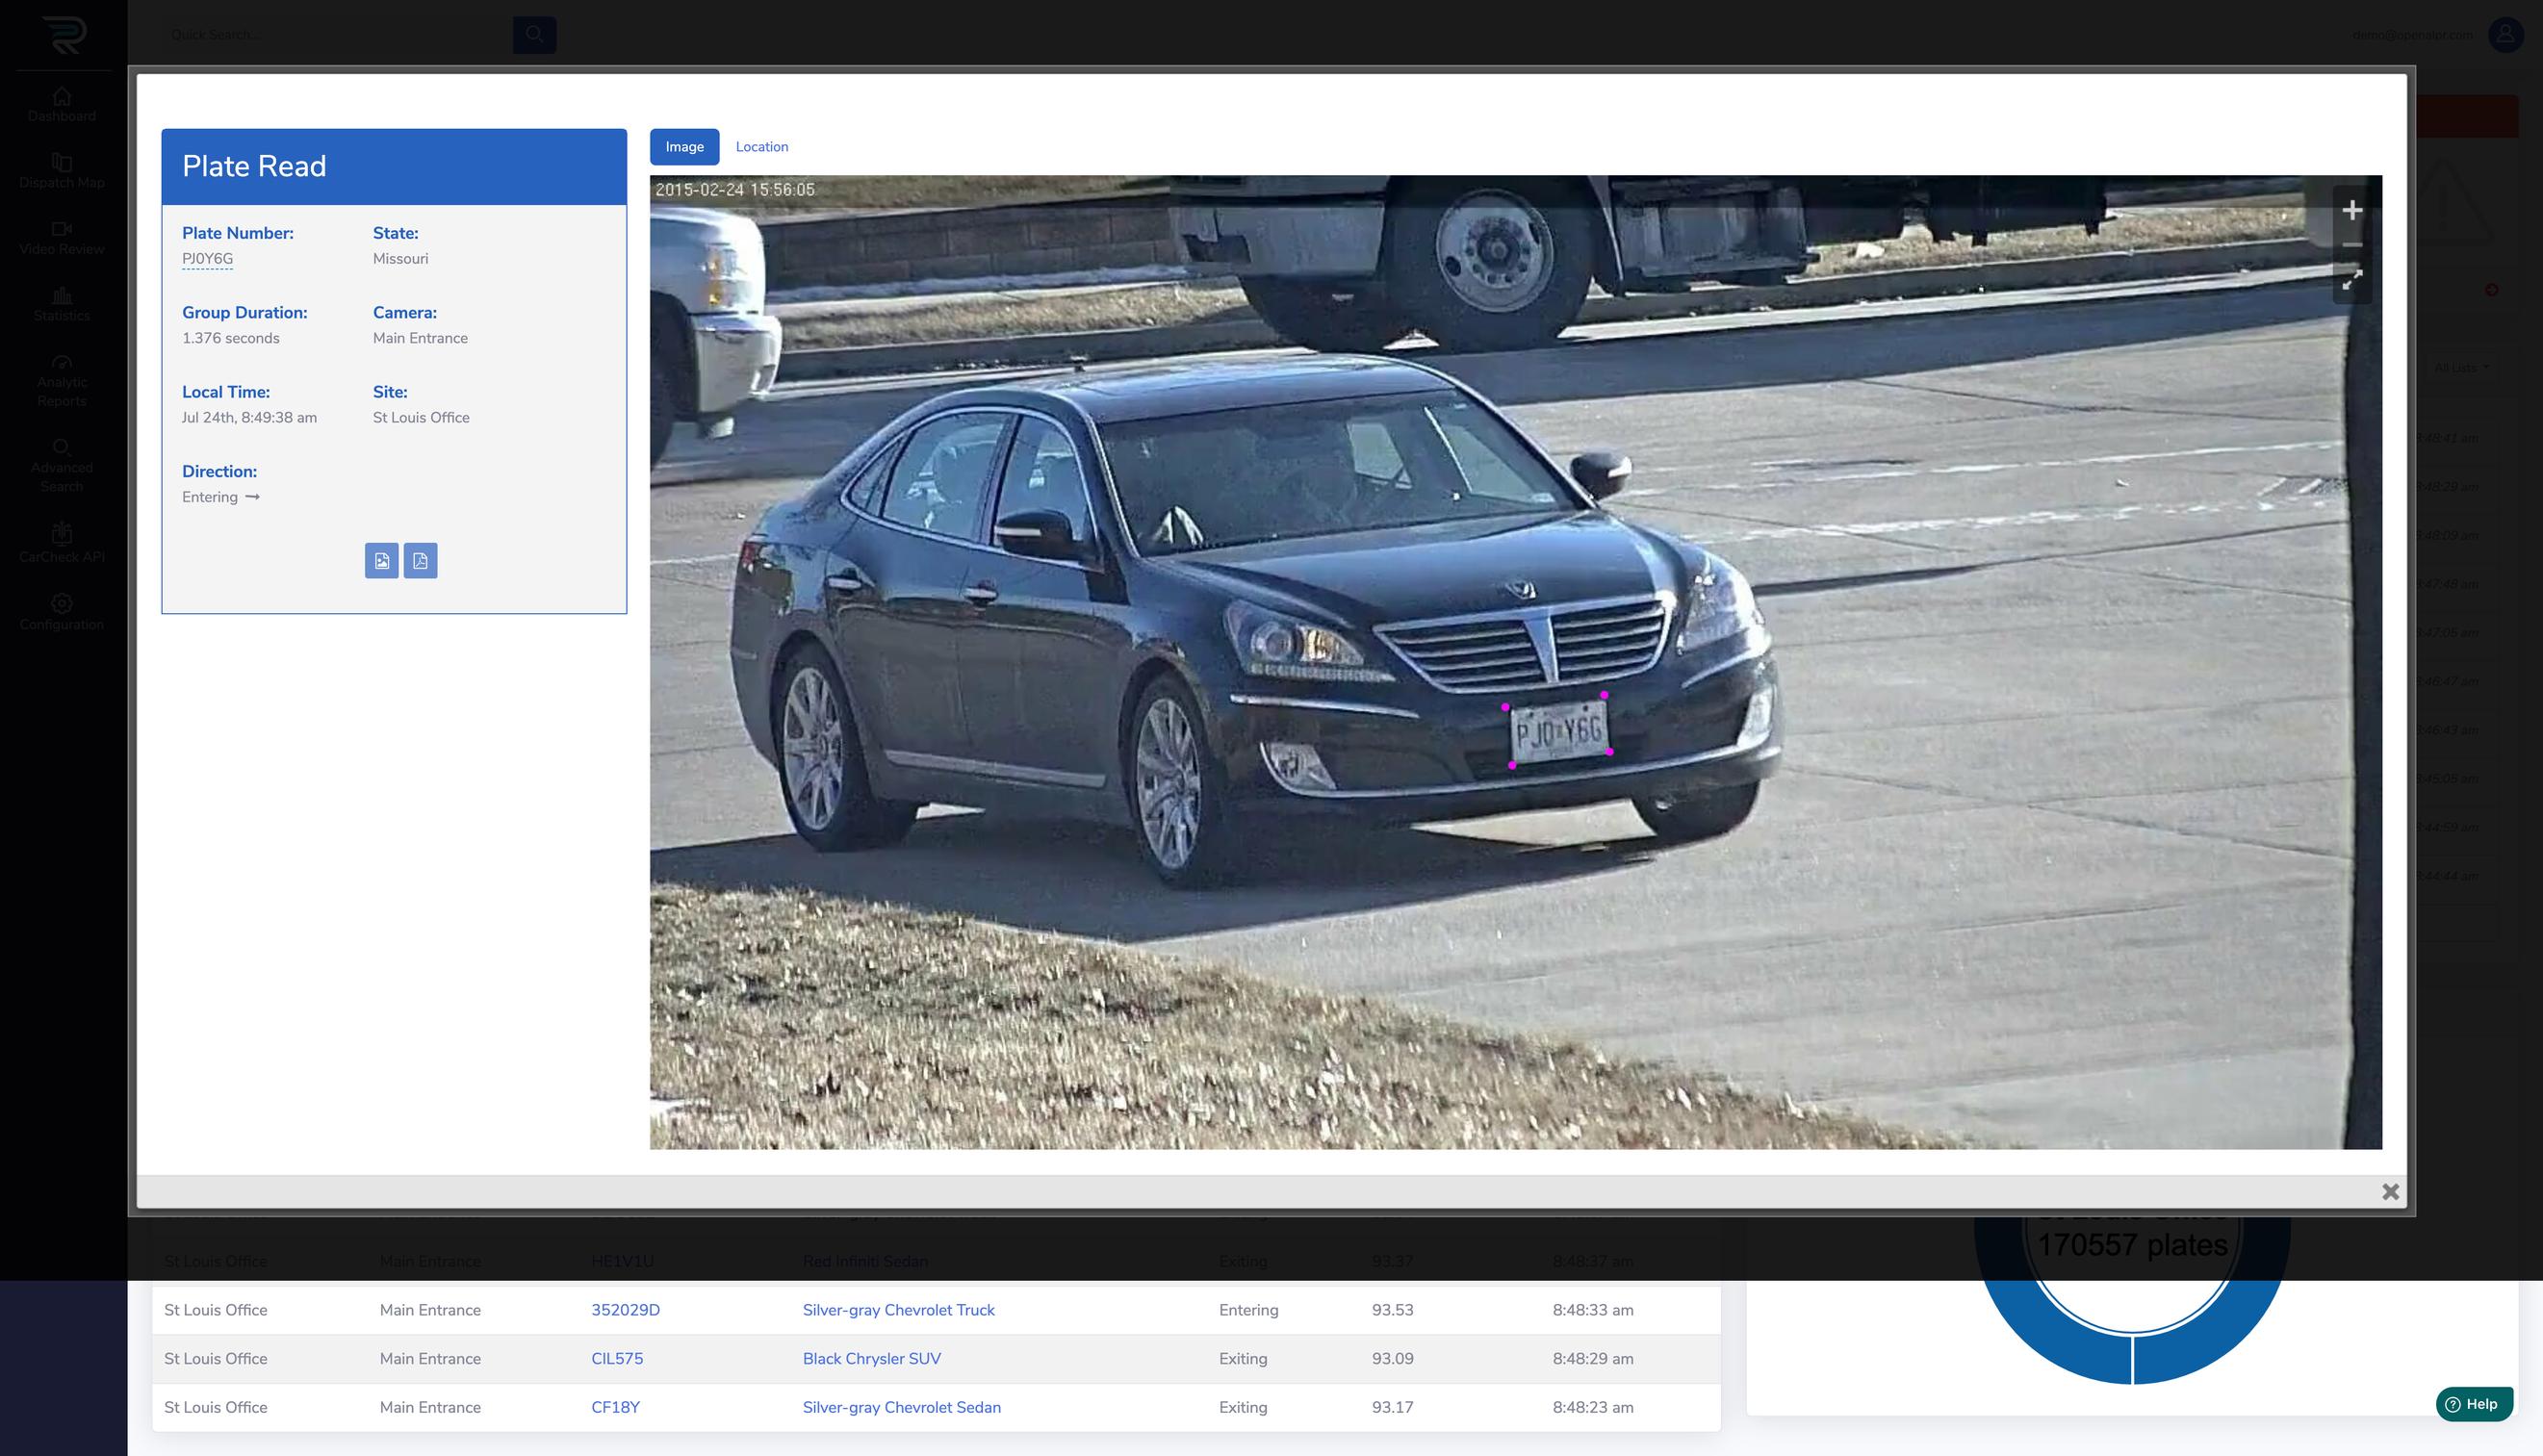Click the search magnifier button
The image size is (2543, 1456).
tap(534, 35)
